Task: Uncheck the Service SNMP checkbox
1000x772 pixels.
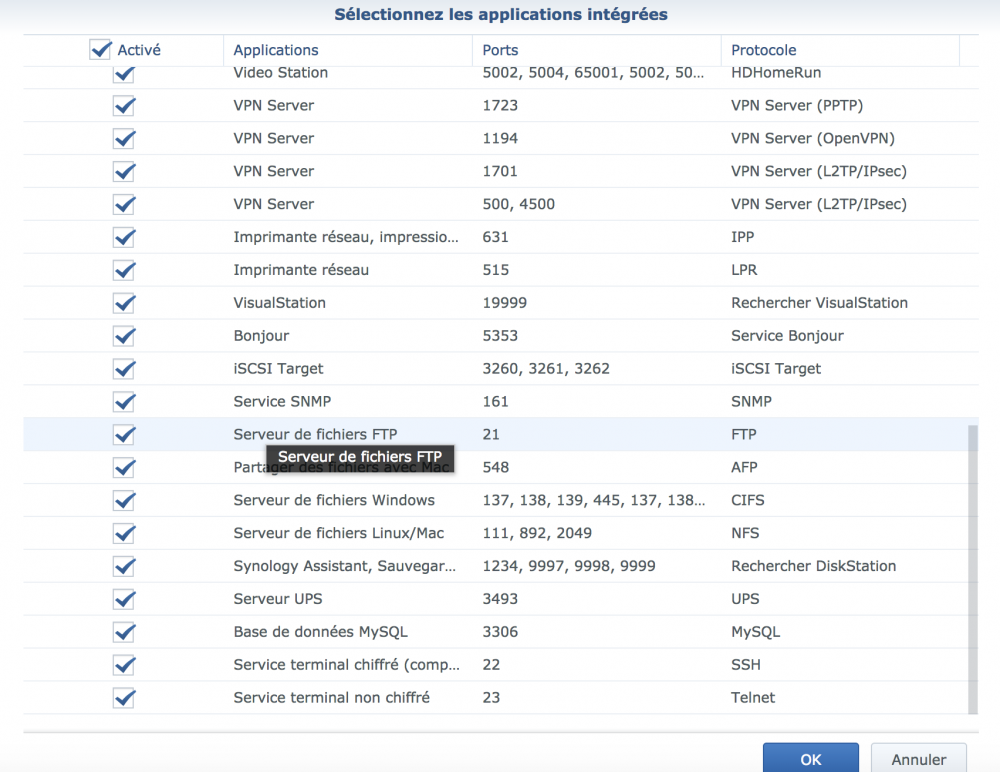Action: coord(124,402)
